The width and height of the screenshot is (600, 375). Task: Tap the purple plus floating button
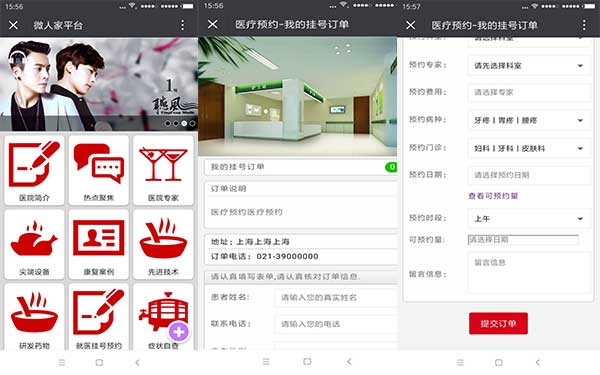pyautogui.click(x=179, y=332)
